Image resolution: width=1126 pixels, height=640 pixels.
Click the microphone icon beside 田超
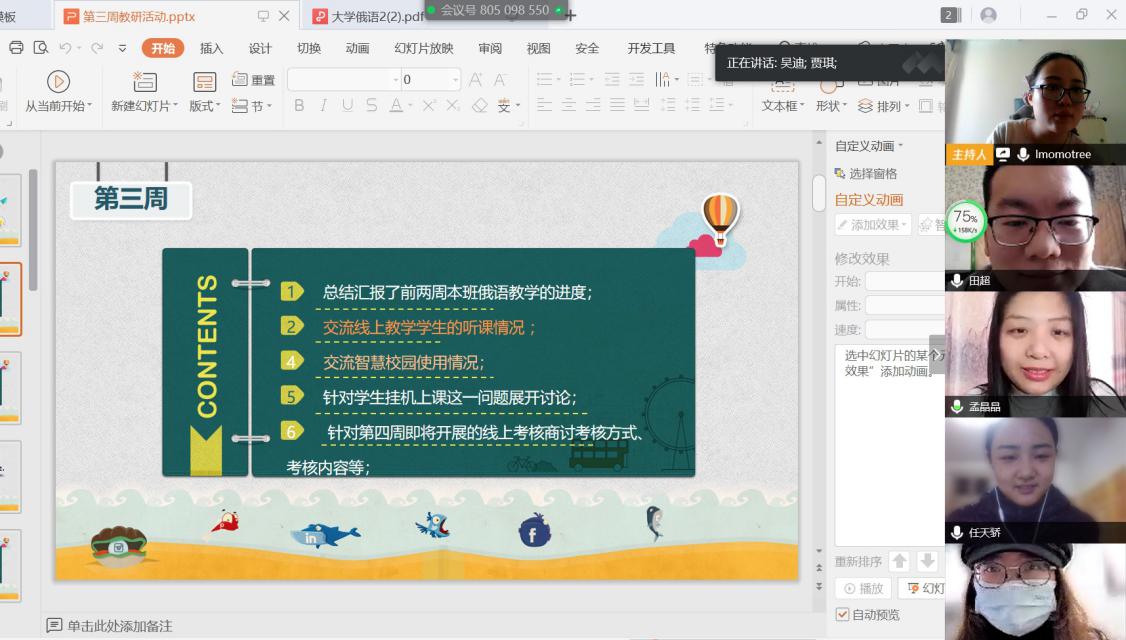957,281
